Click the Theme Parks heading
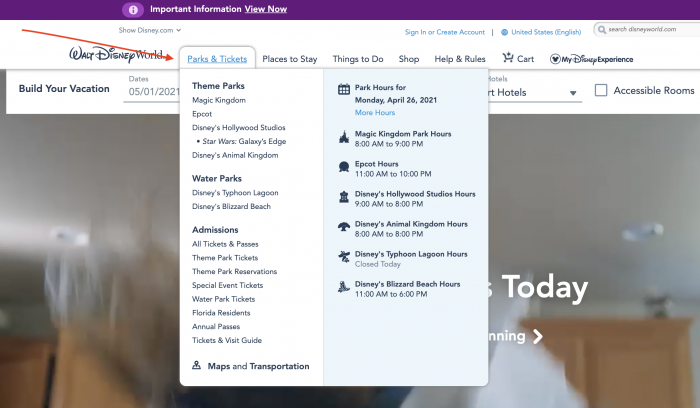700x408 pixels. point(218,86)
